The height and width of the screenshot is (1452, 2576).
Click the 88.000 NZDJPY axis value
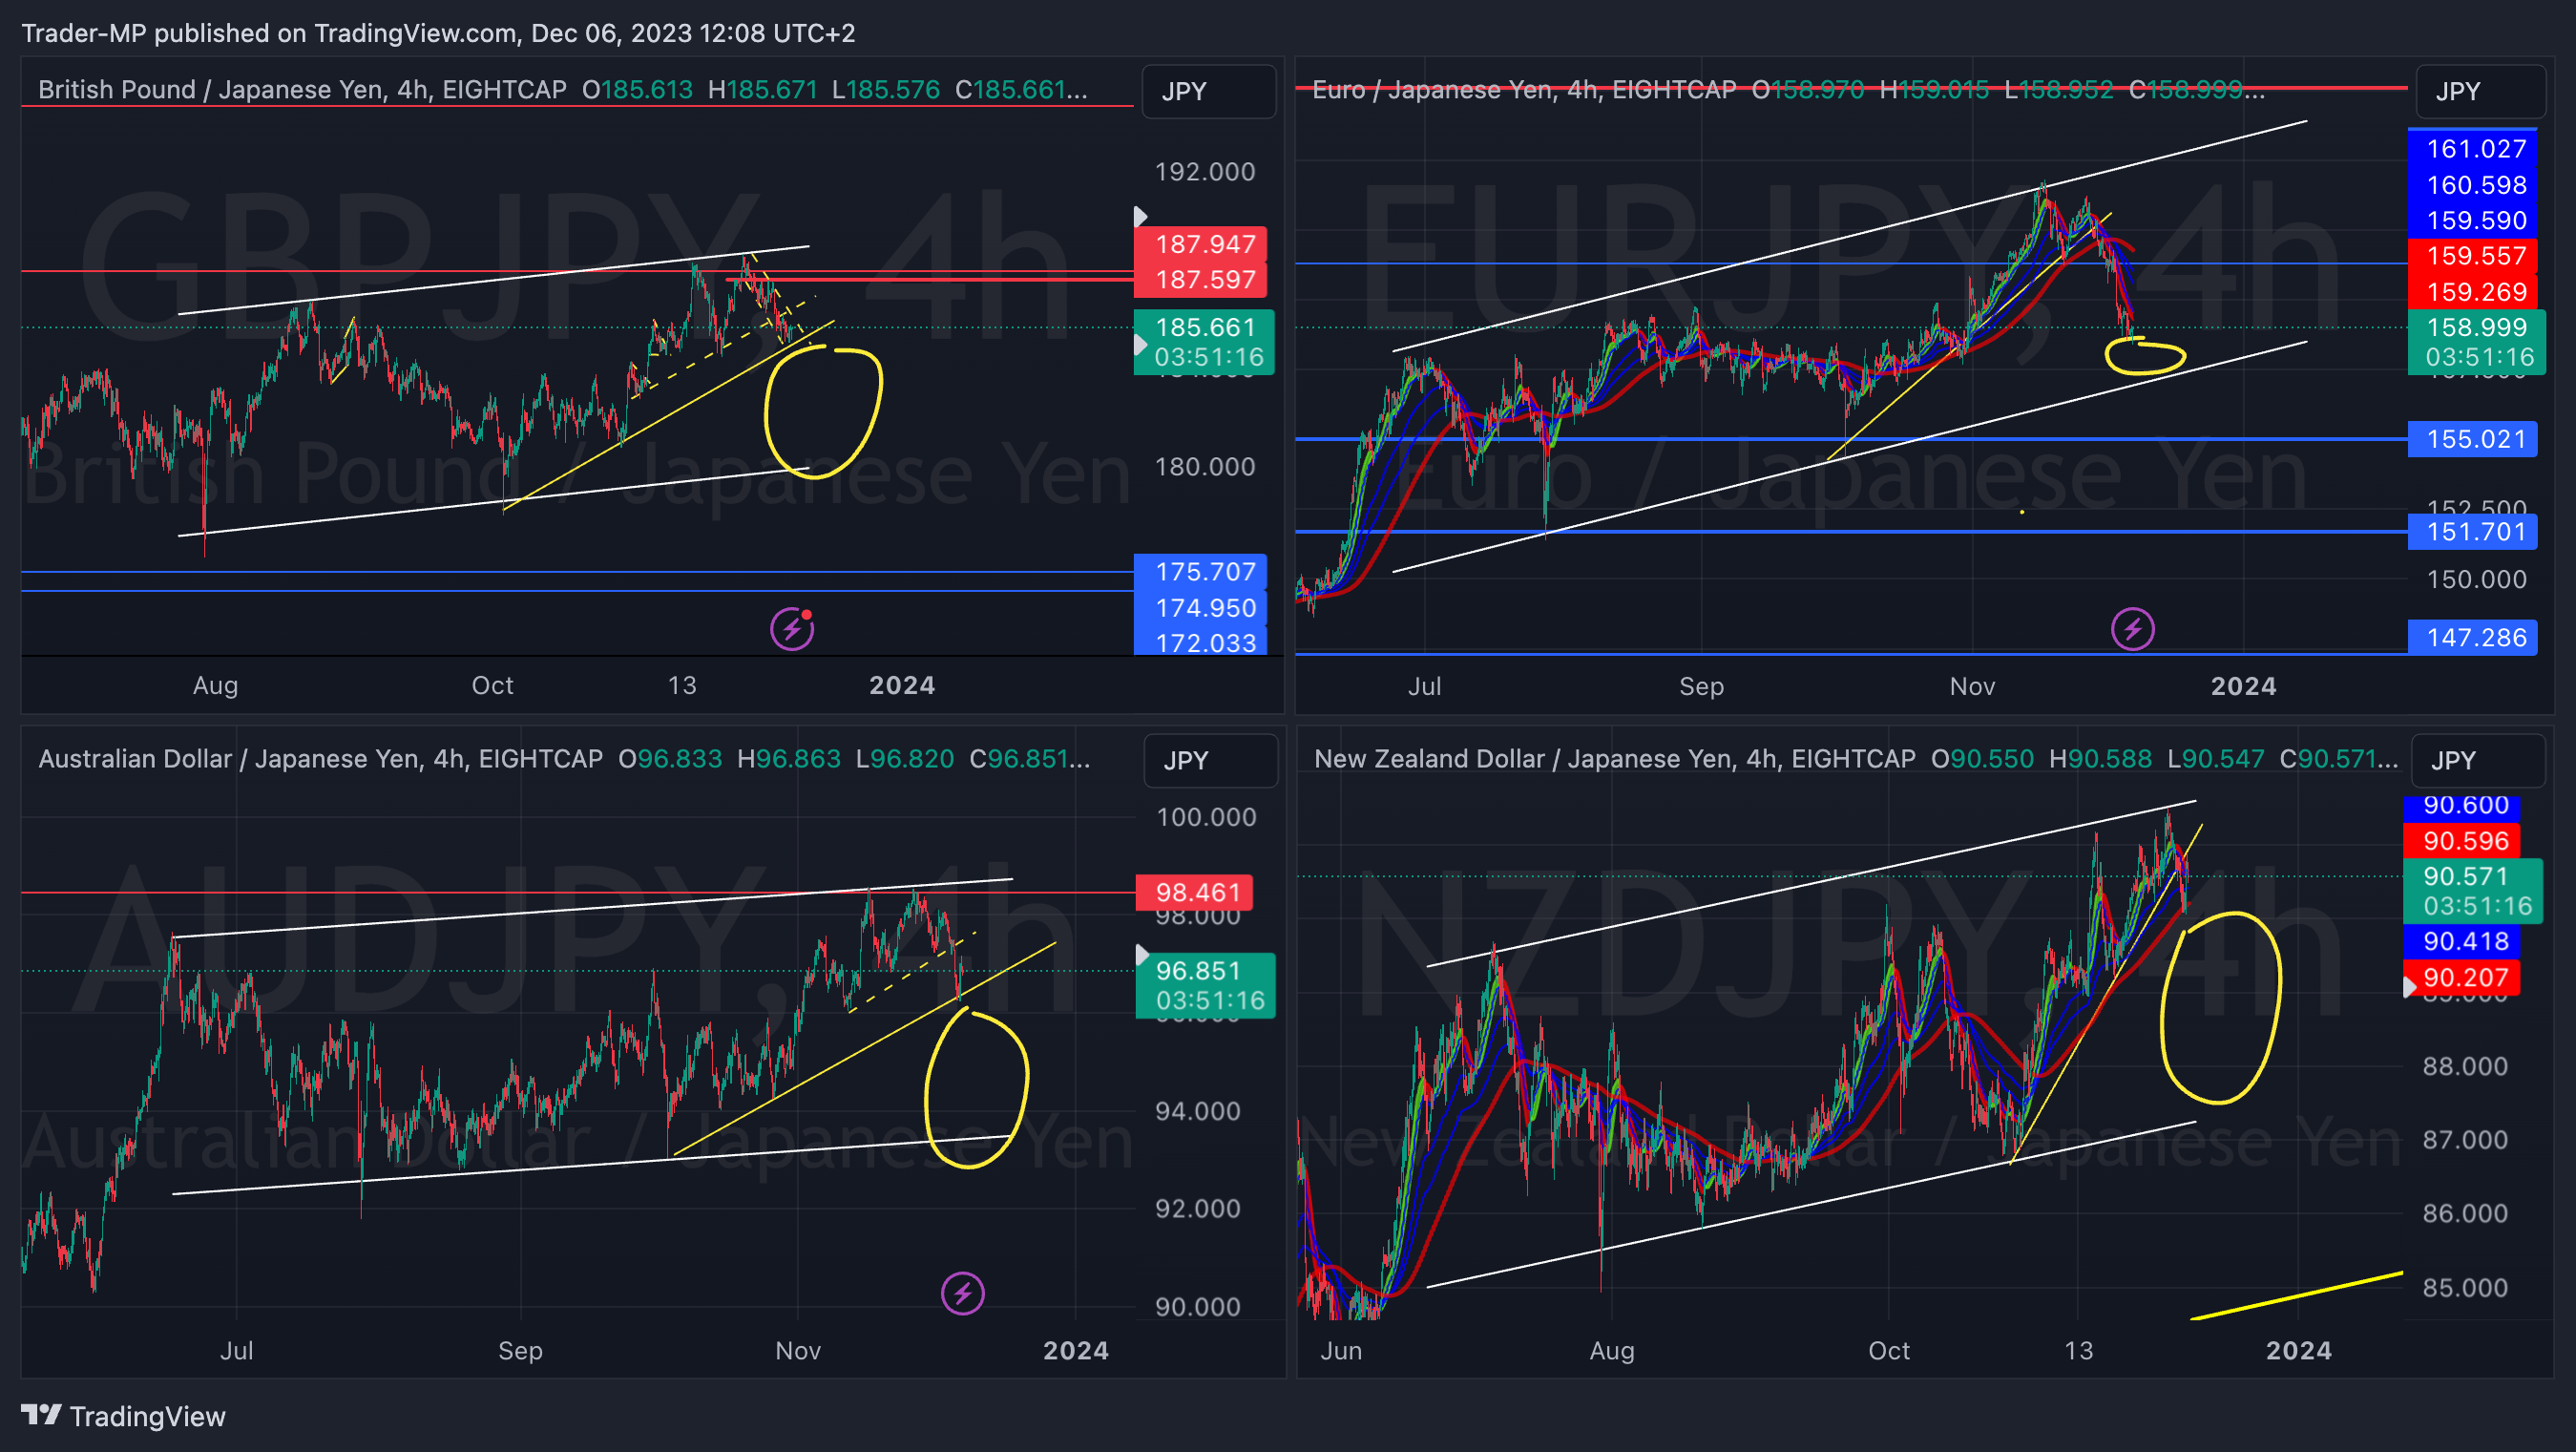coord(2464,1066)
